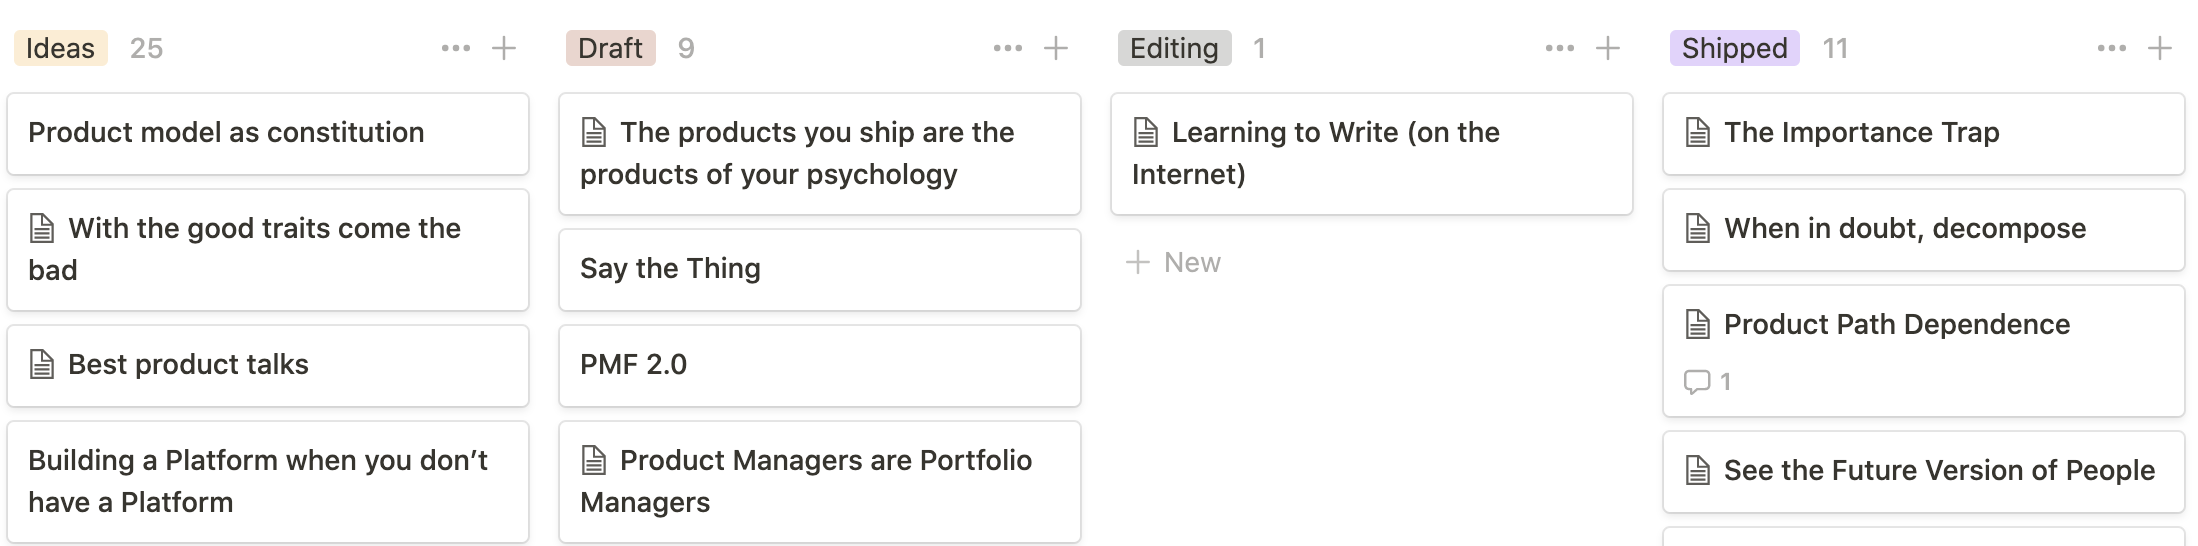Image resolution: width=2198 pixels, height=546 pixels.
Task: Open Product model as constitution card
Action: (x=268, y=133)
